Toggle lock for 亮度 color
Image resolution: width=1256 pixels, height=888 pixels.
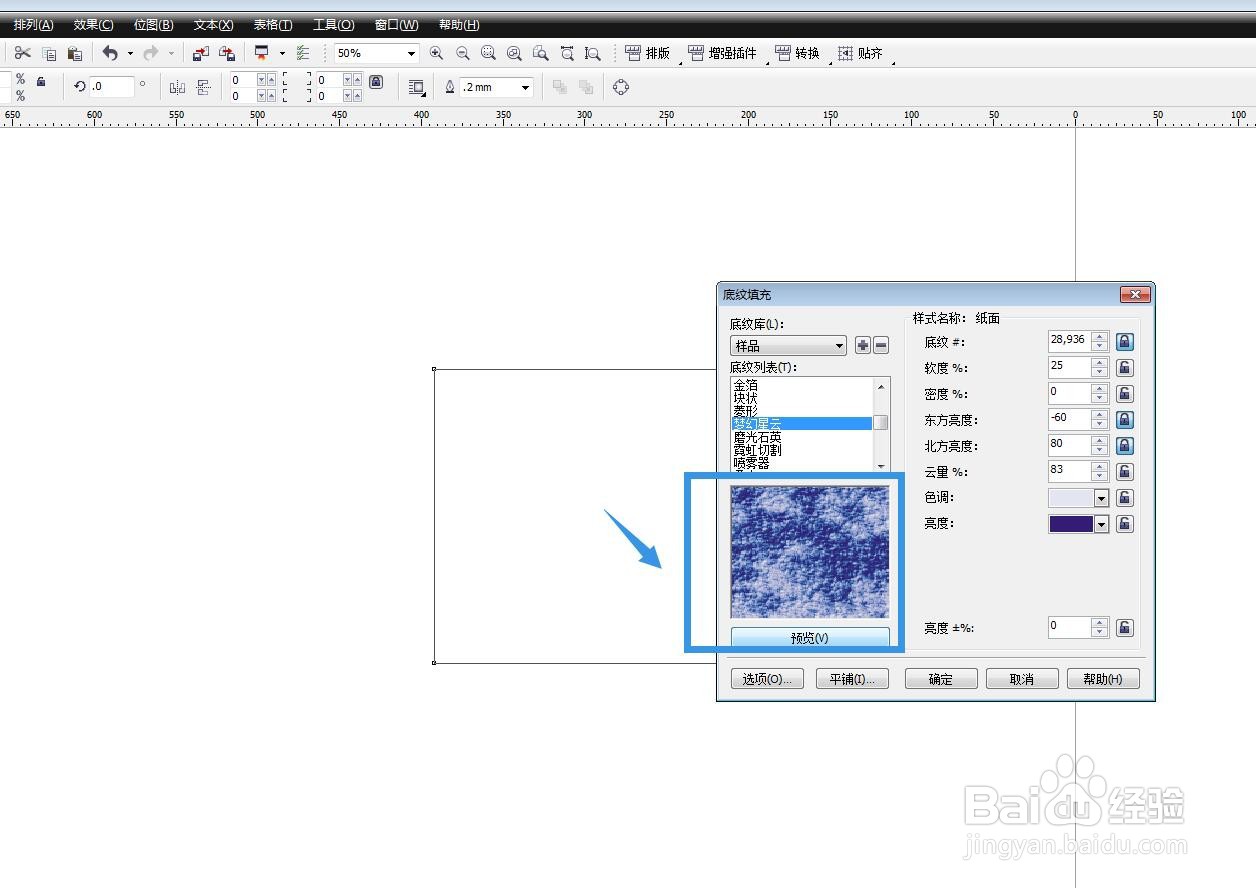[x=1124, y=524]
